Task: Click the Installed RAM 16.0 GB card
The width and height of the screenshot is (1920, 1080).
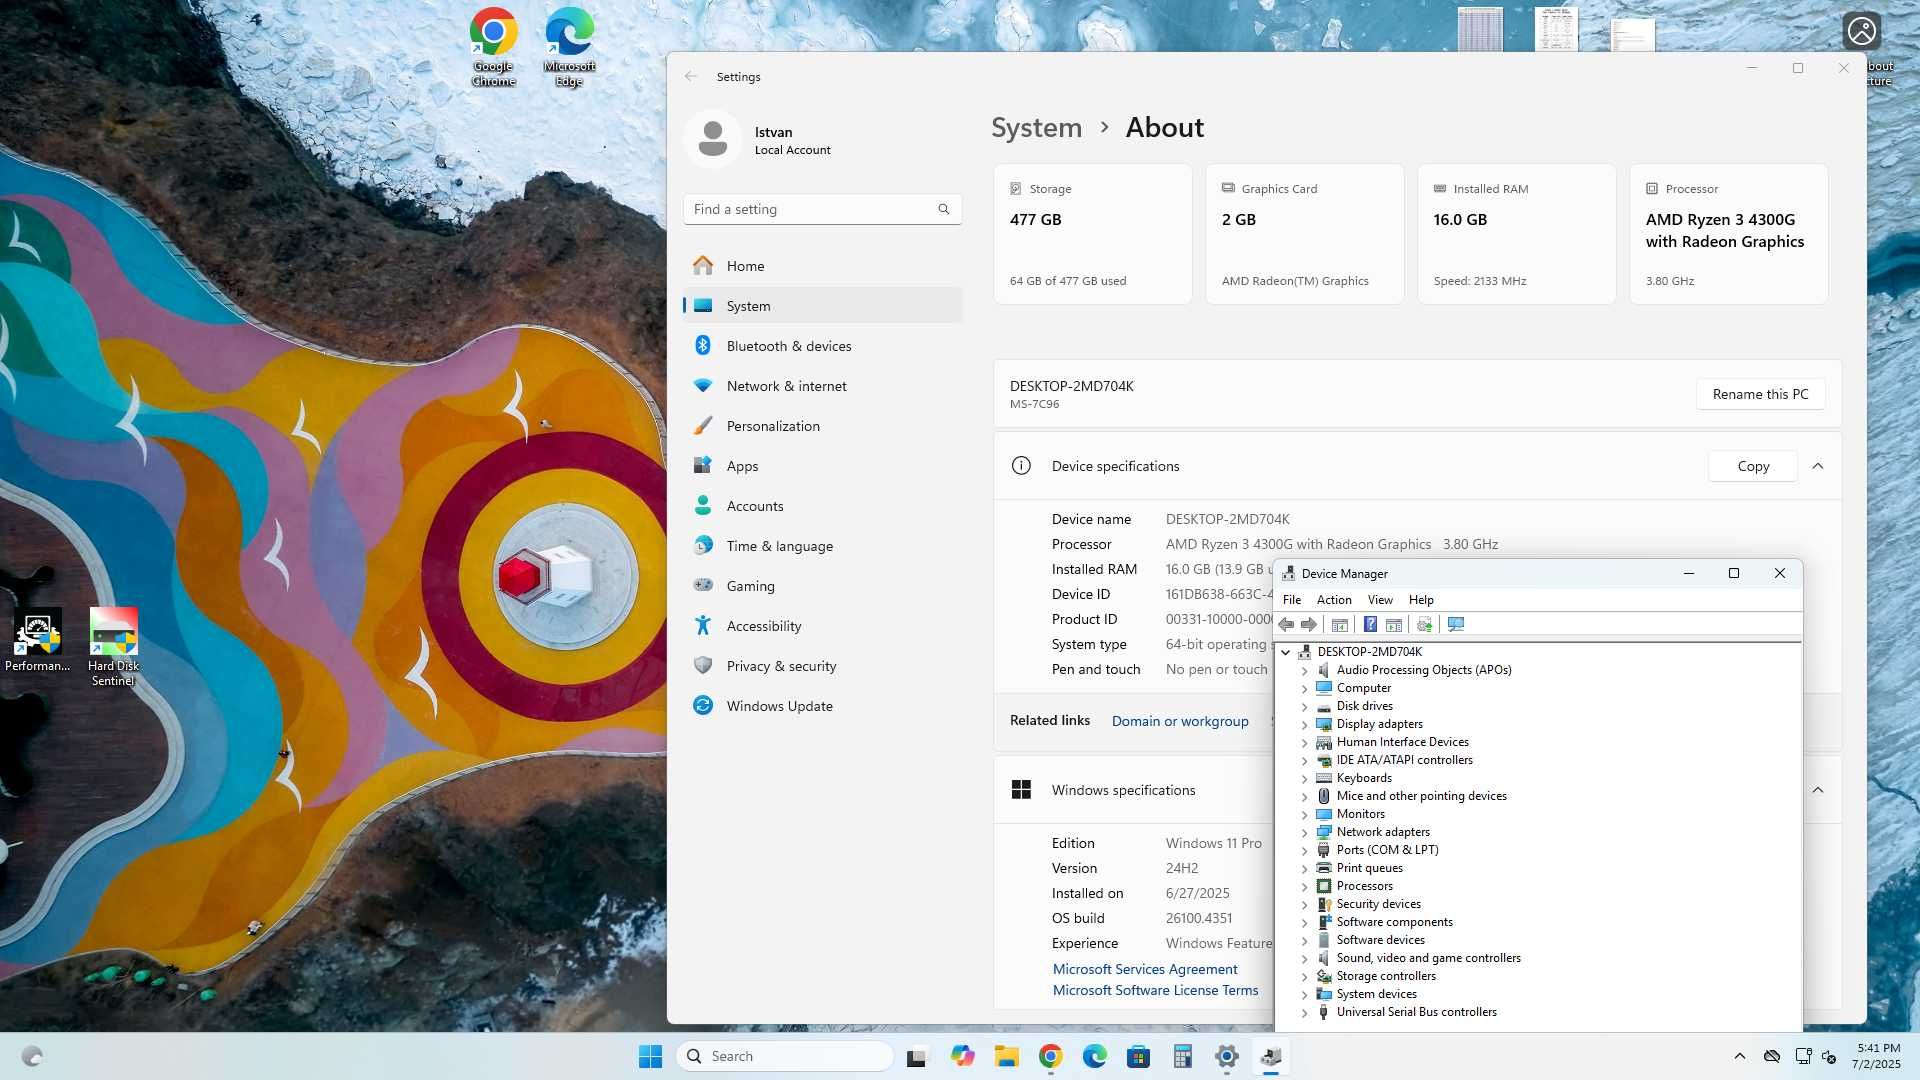Action: 1516,234
